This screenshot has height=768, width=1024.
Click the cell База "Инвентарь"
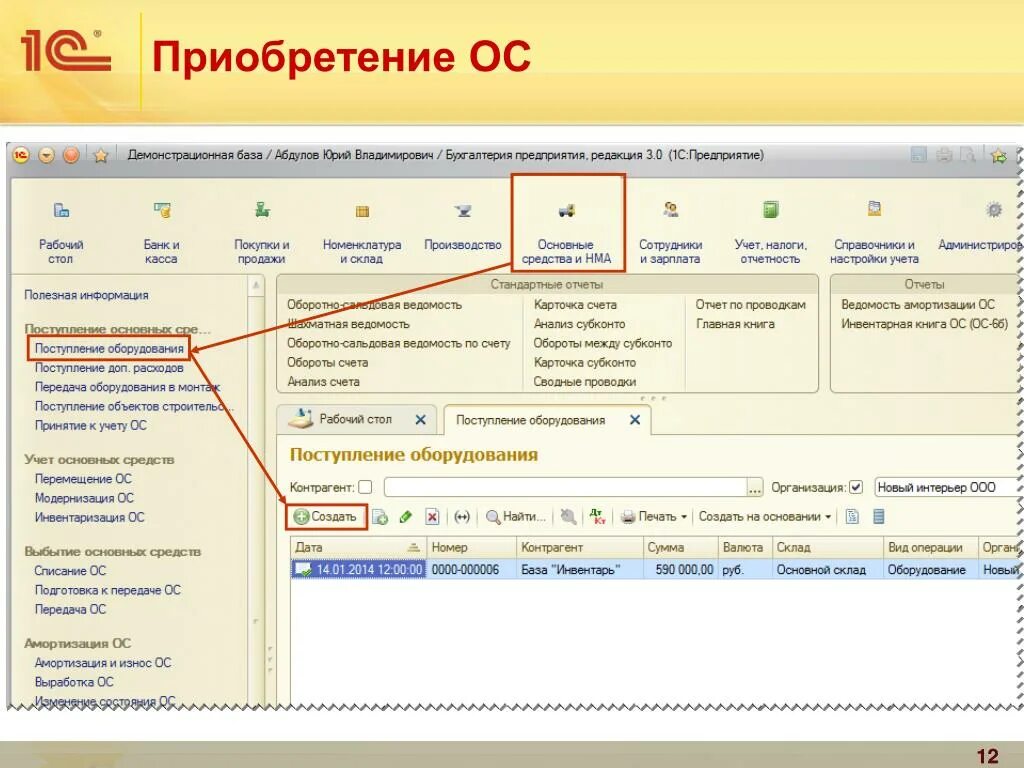click(x=580, y=570)
